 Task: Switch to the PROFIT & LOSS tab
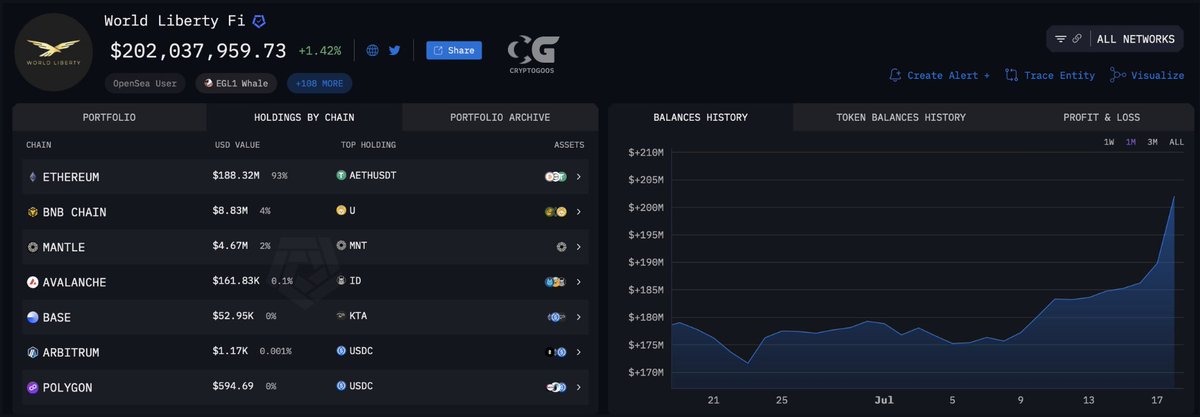coord(1101,117)
